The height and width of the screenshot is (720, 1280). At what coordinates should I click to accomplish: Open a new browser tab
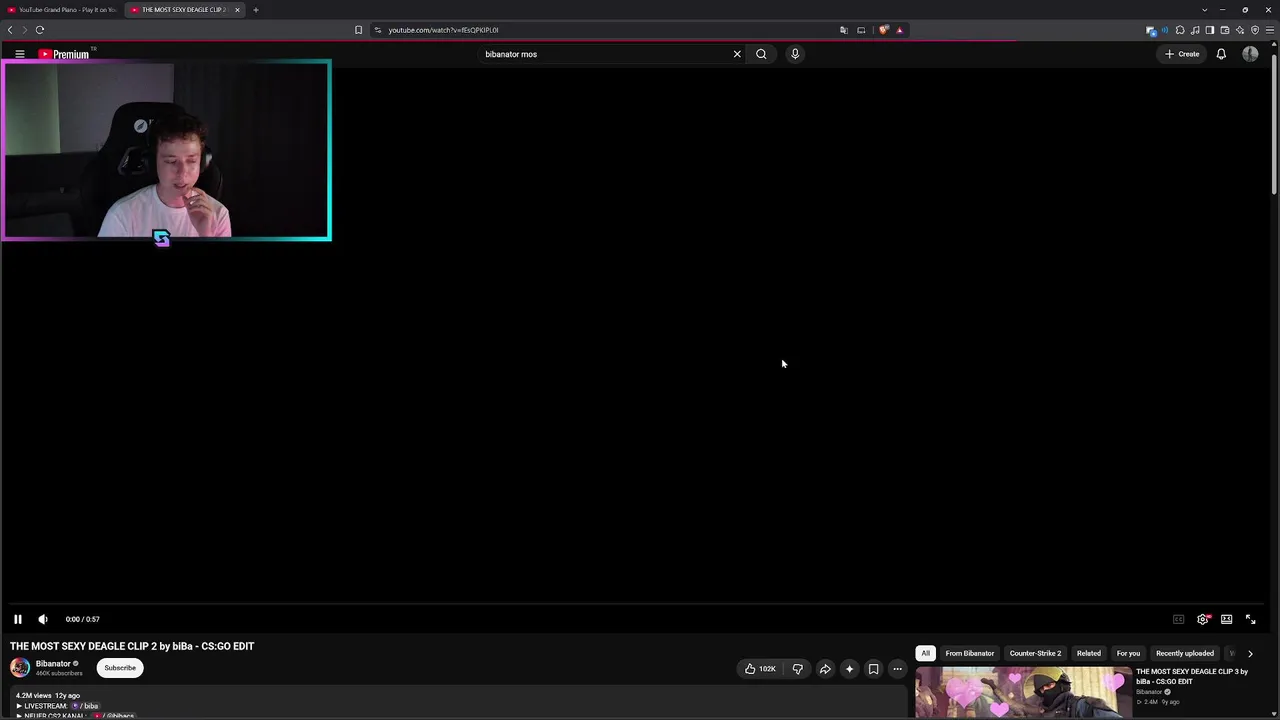point(256,10)
